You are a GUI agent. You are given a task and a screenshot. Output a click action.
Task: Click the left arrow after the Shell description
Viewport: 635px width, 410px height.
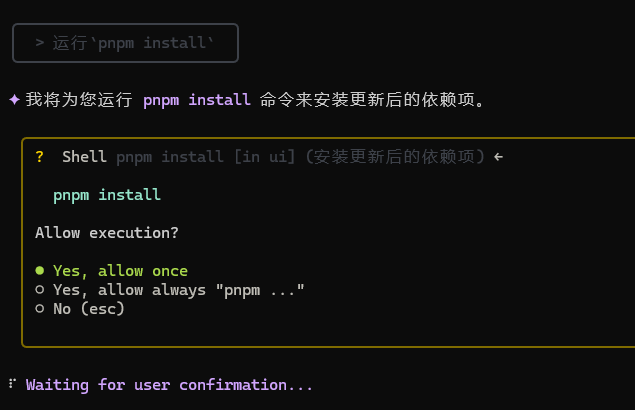pyautogui.click(x=498, y=157)
